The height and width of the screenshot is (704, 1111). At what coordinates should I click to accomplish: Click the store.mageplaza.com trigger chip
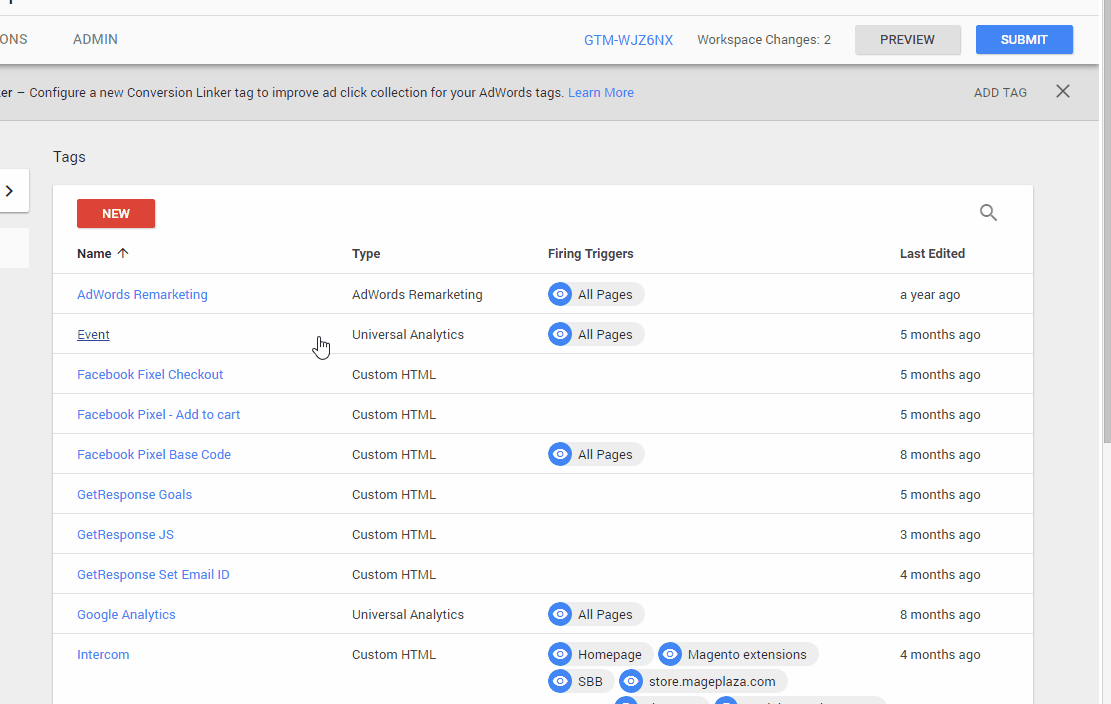703,681
